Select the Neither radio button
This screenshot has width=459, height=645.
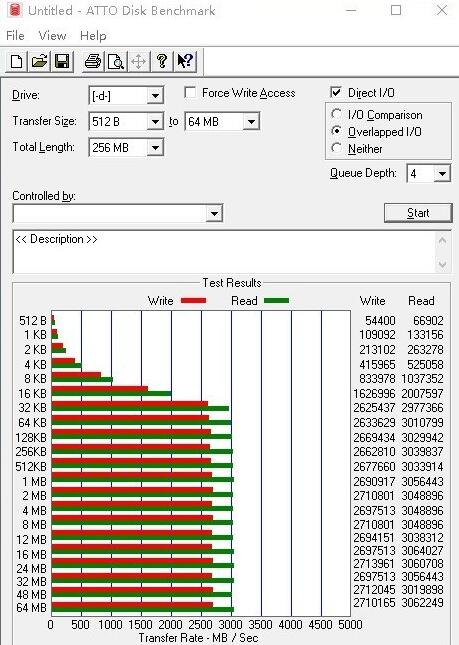336,148
